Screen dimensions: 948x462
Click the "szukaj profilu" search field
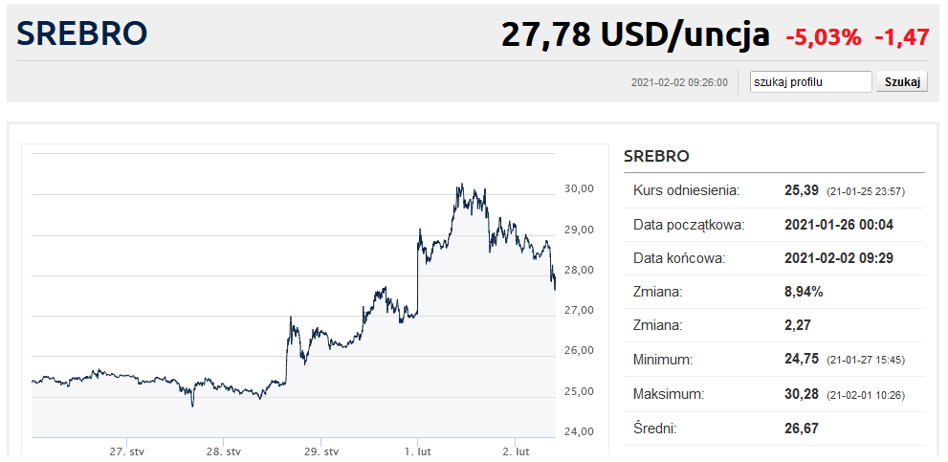tap(810, 82)
